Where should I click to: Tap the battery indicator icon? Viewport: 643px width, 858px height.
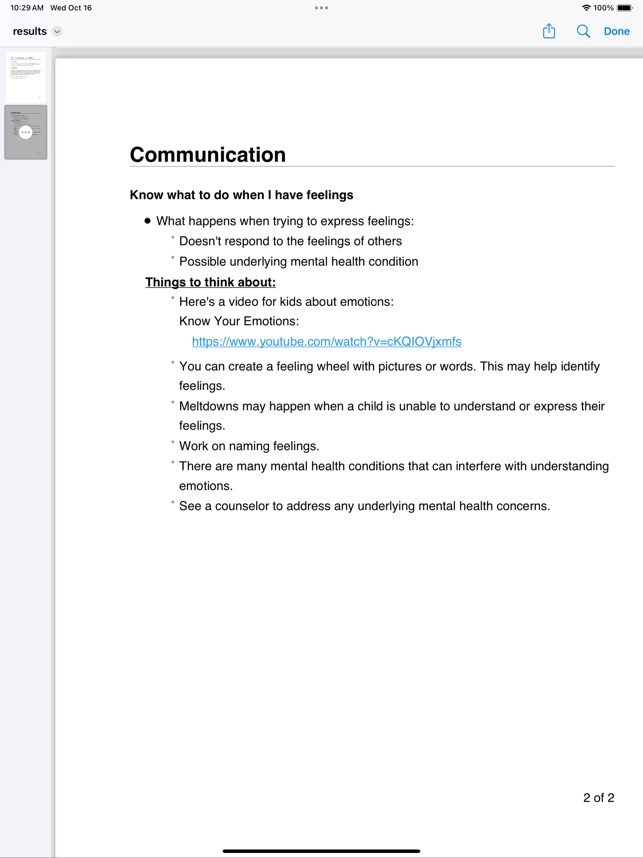[627, 8]
